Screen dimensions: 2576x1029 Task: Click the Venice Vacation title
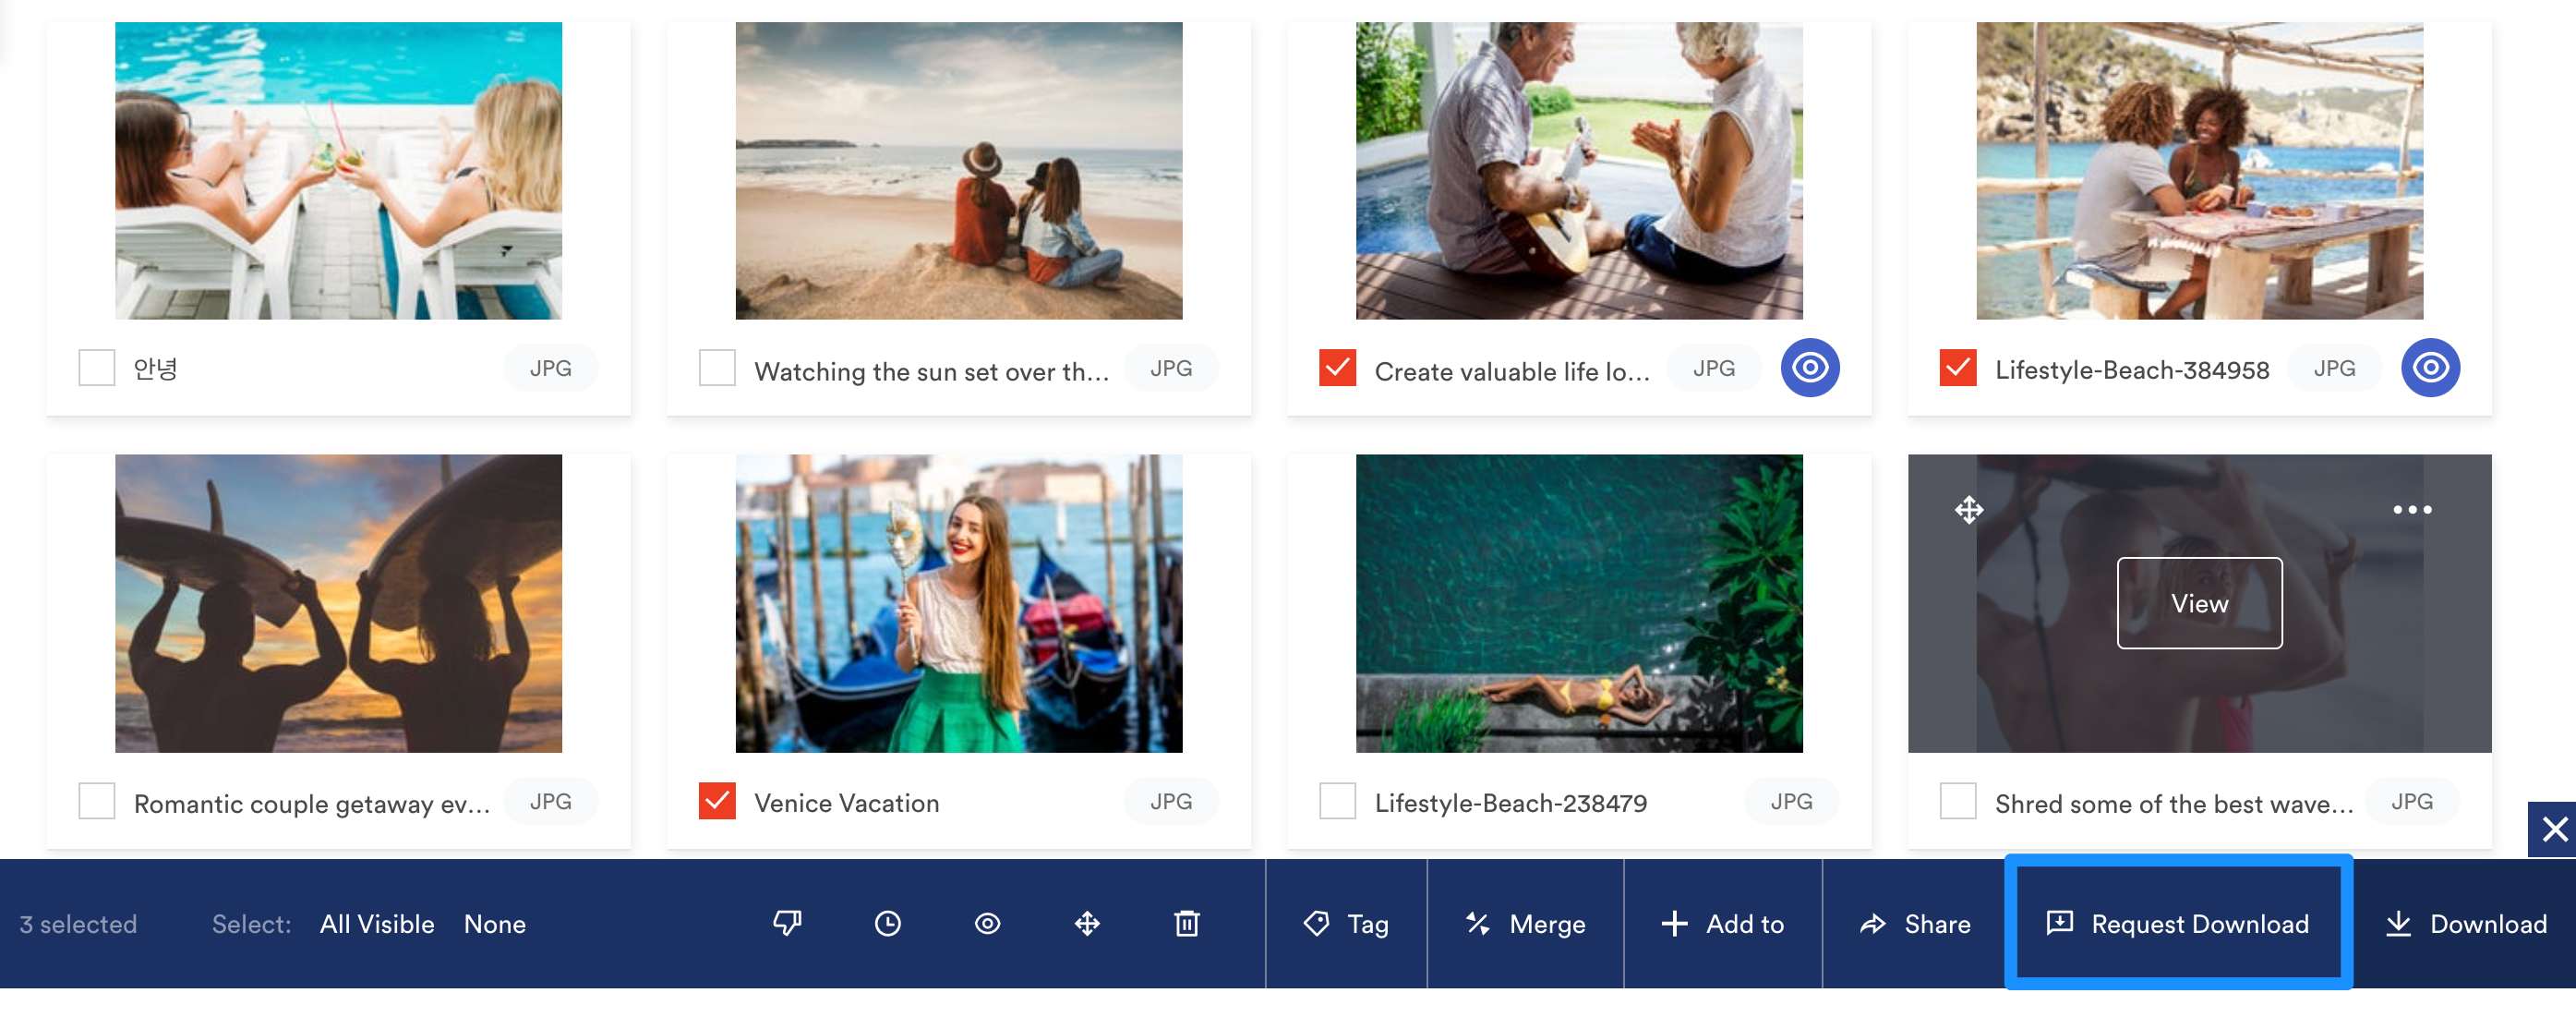point(846,803)
